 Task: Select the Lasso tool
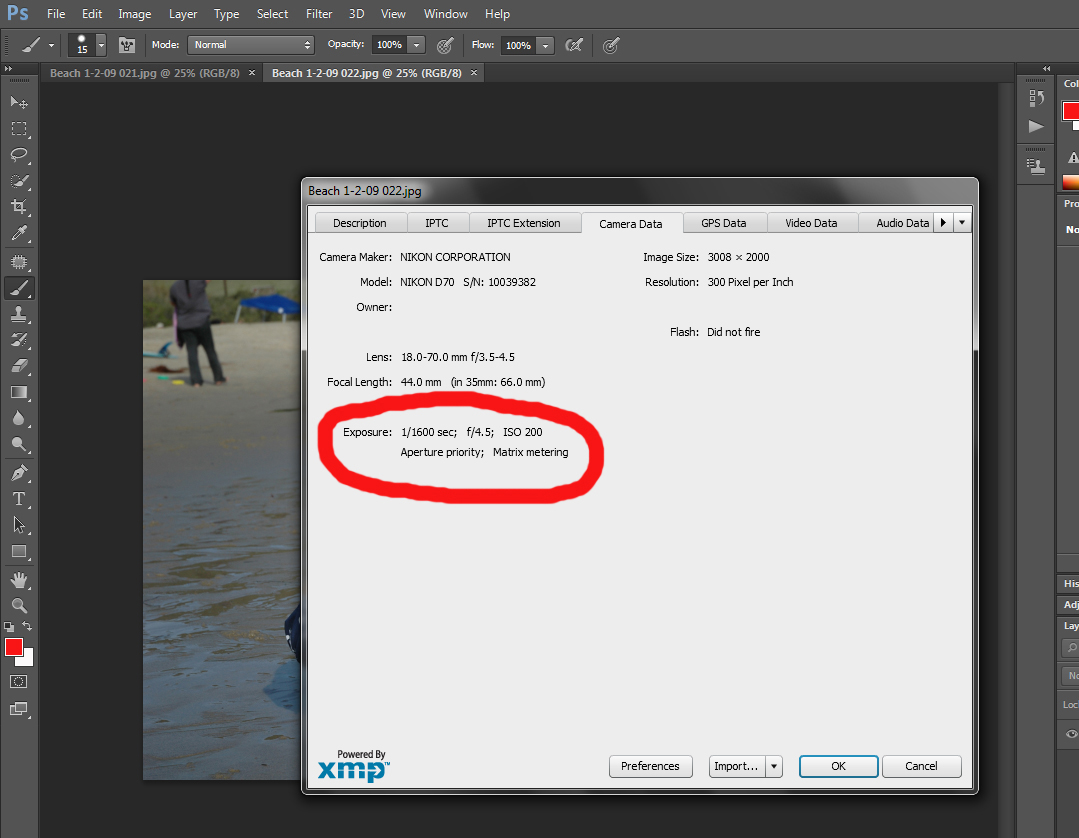19,155
